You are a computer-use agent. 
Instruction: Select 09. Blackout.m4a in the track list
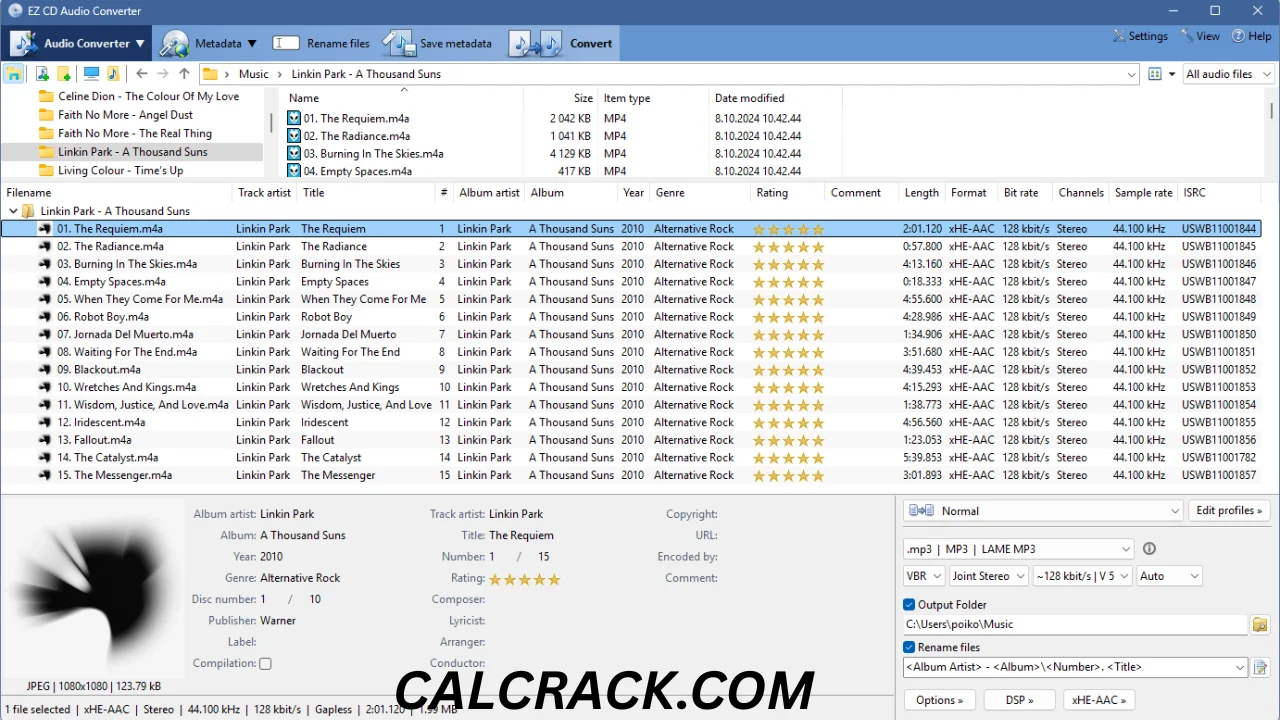99,370
